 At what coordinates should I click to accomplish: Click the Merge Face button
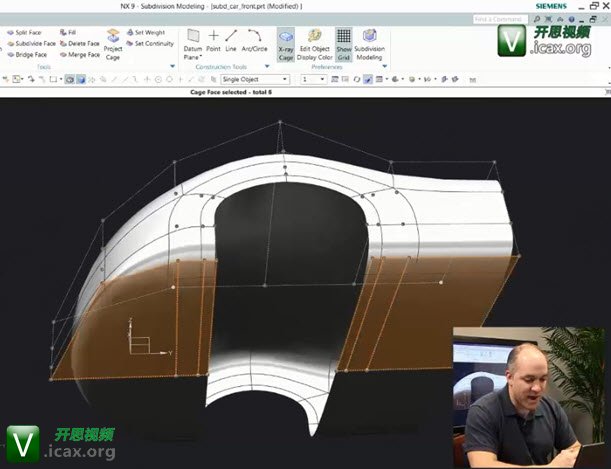point(80,55)
